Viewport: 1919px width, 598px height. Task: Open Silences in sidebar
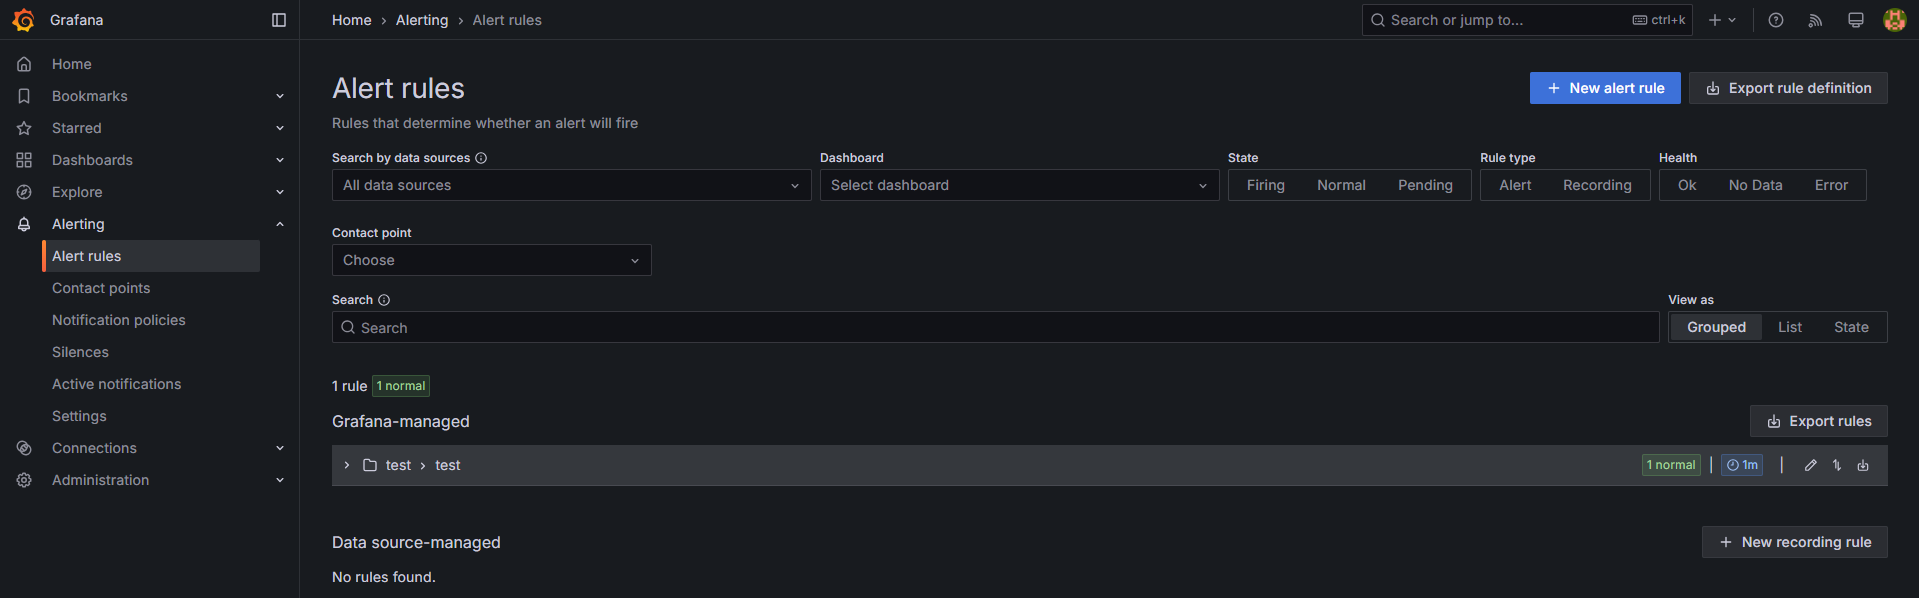(x=80, y=352)
